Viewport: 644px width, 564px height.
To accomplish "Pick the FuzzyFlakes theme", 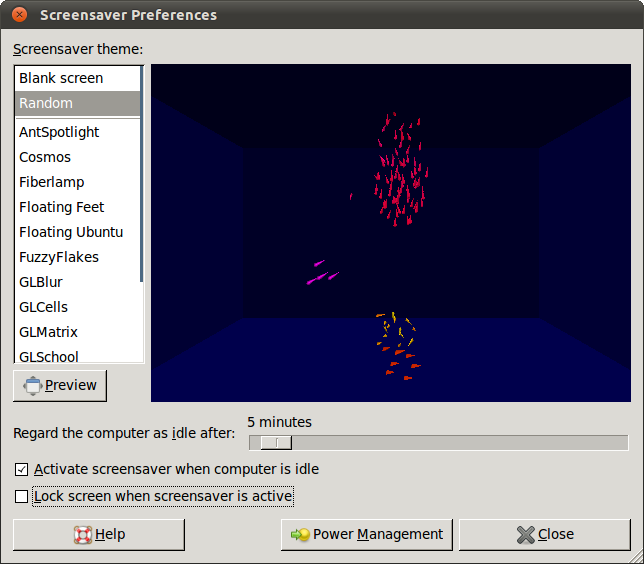I will pyautogui.click(x=59, y=257).
